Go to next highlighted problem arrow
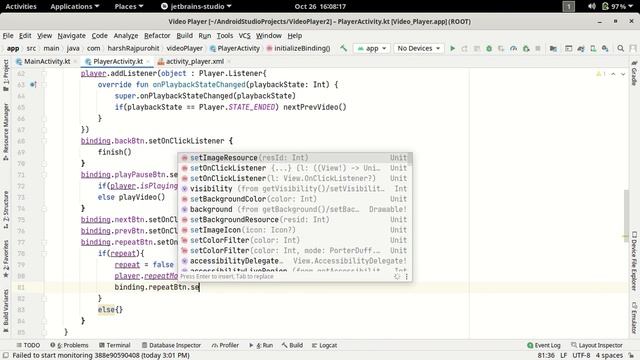640x360 pixels. [x=623, y=74]
